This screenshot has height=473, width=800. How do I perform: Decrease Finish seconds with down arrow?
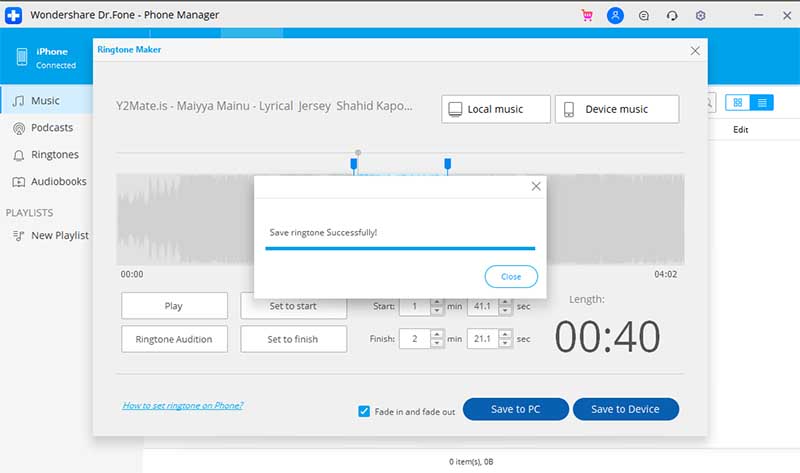pos(505,343)
